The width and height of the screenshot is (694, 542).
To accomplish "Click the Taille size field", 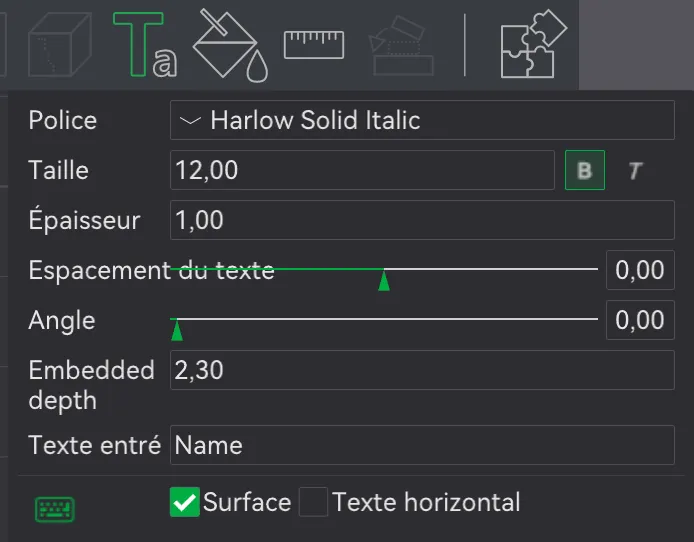I will tap(362, 170).
